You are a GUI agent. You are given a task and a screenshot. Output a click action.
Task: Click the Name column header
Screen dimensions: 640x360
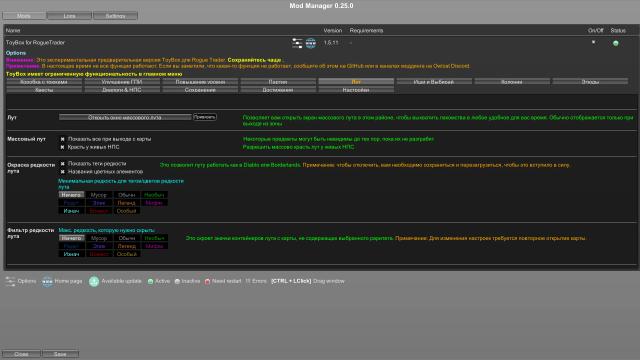tap(13, 30)
